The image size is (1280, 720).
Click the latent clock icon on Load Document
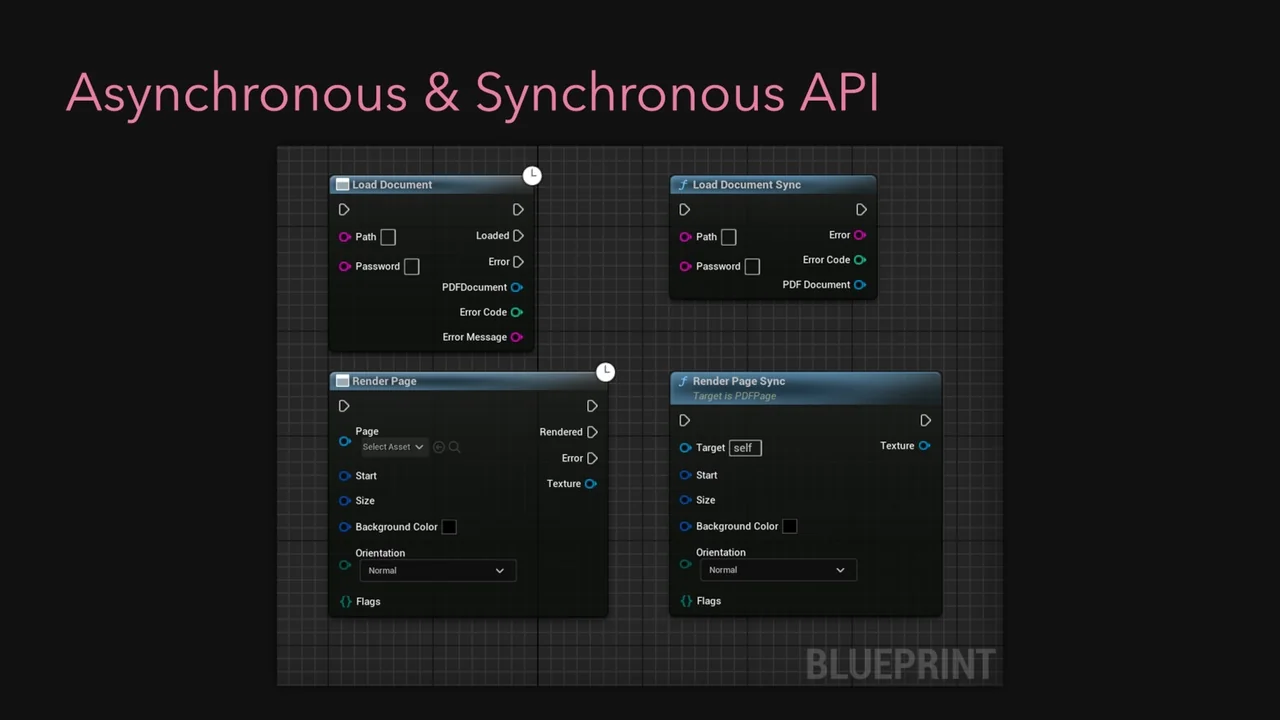coord(532,176)
